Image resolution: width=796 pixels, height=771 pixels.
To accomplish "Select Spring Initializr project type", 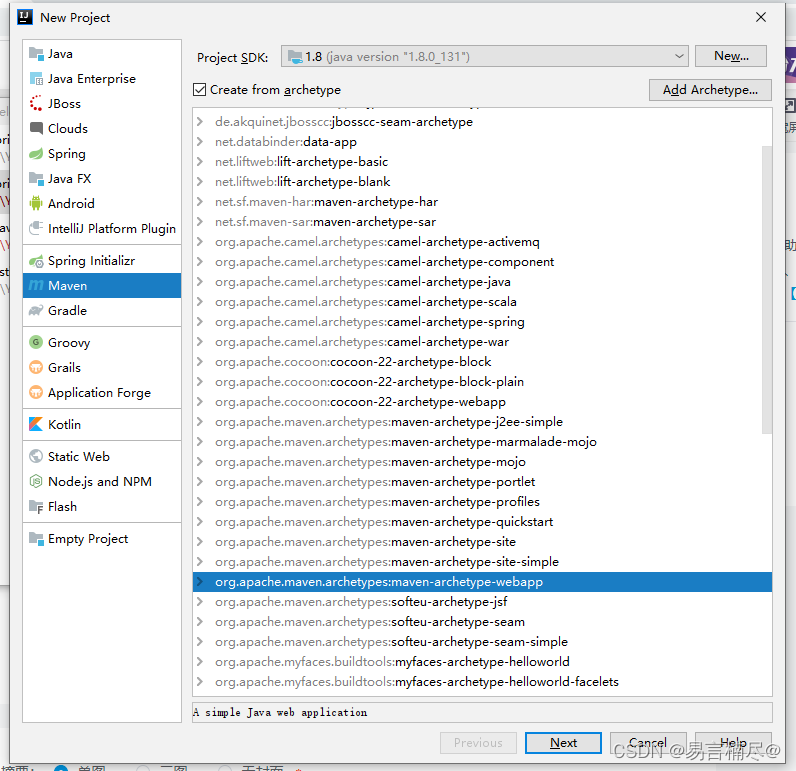I will (x=102, y=261).
